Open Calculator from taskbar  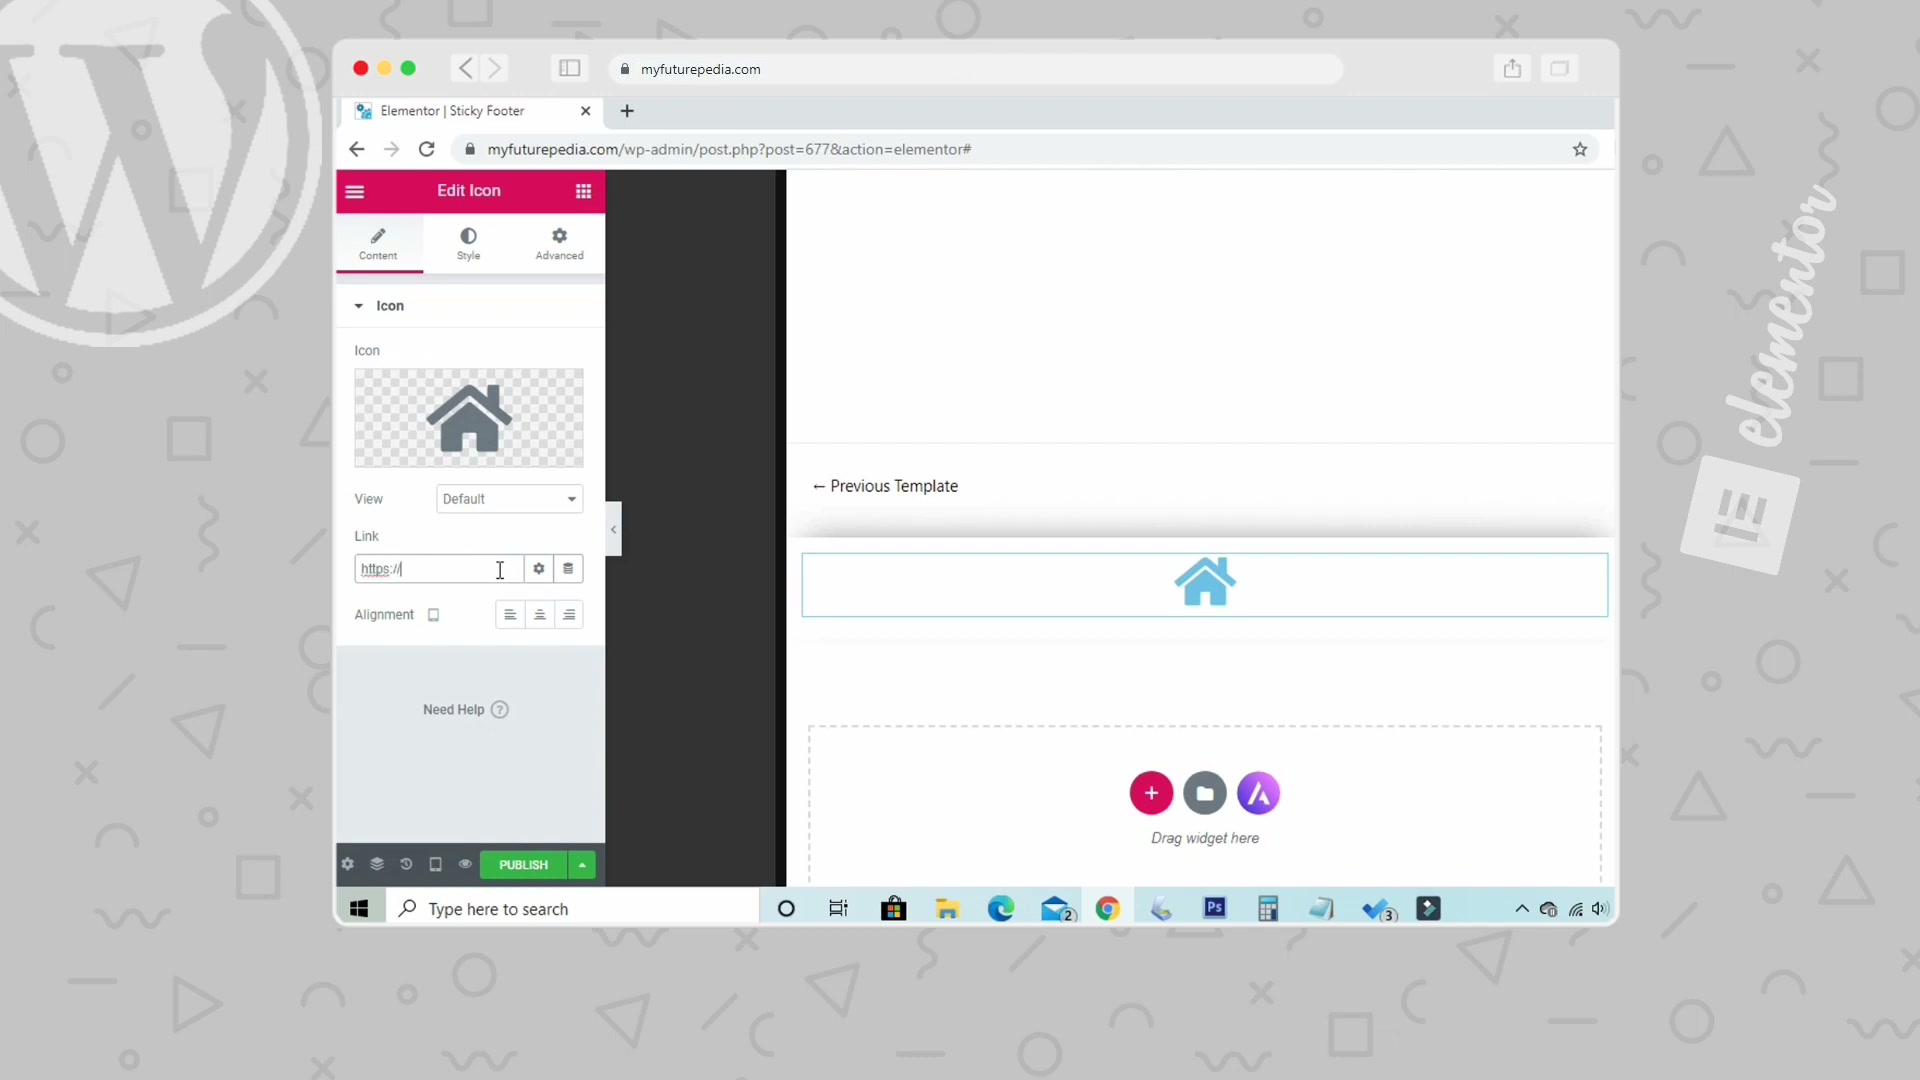(x=1268, y=908)
